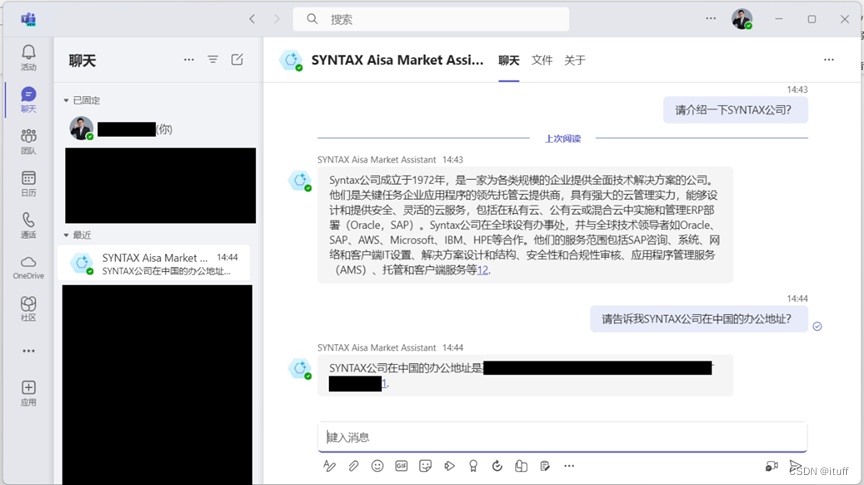Open the 日历 (Calendar) sidebar icon
The width and height of the screenshot is (864, 485).
click(x=29, y=184)
